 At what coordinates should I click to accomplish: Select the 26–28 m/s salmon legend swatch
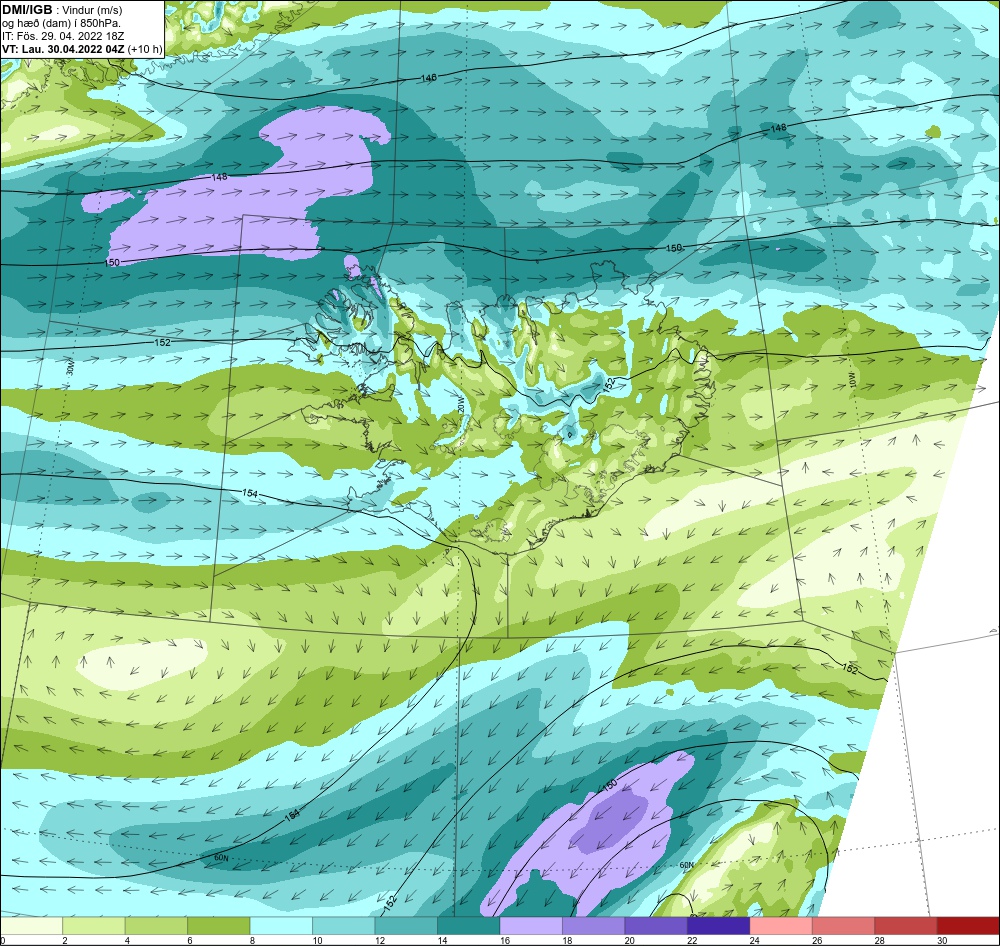click(x=844, y=925)
